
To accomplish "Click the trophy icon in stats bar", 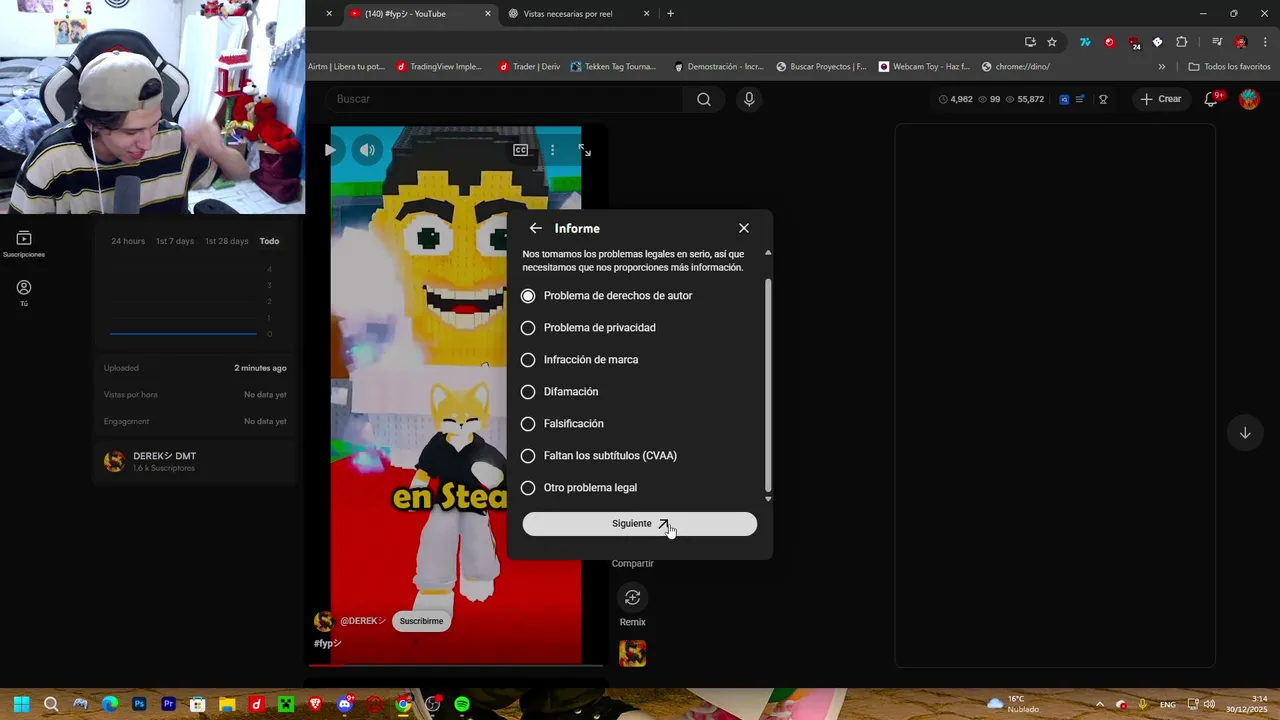I will tap(1104, 99).
